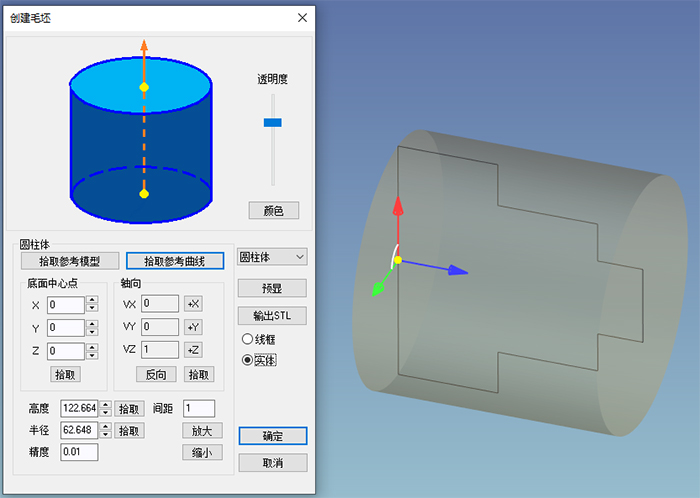Image resolution: width=700 pixels, height=498 pixels.
Task: Decrease 半径 with down spinner
Action: point(105,435)
